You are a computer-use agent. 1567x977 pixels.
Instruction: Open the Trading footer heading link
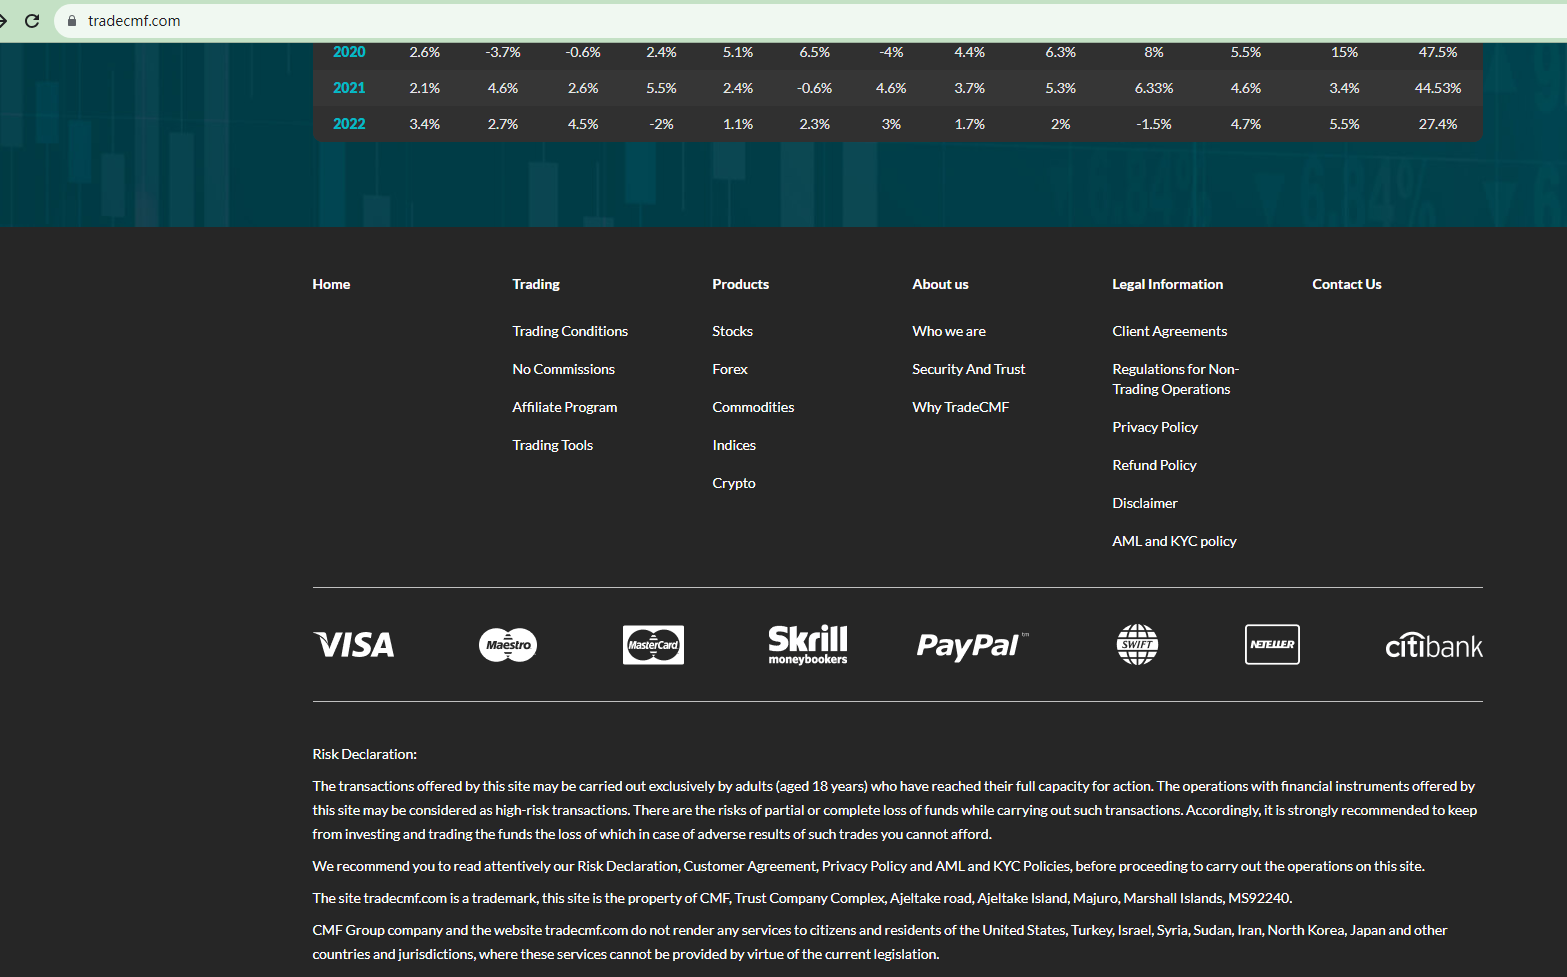(x=536, y=284)
